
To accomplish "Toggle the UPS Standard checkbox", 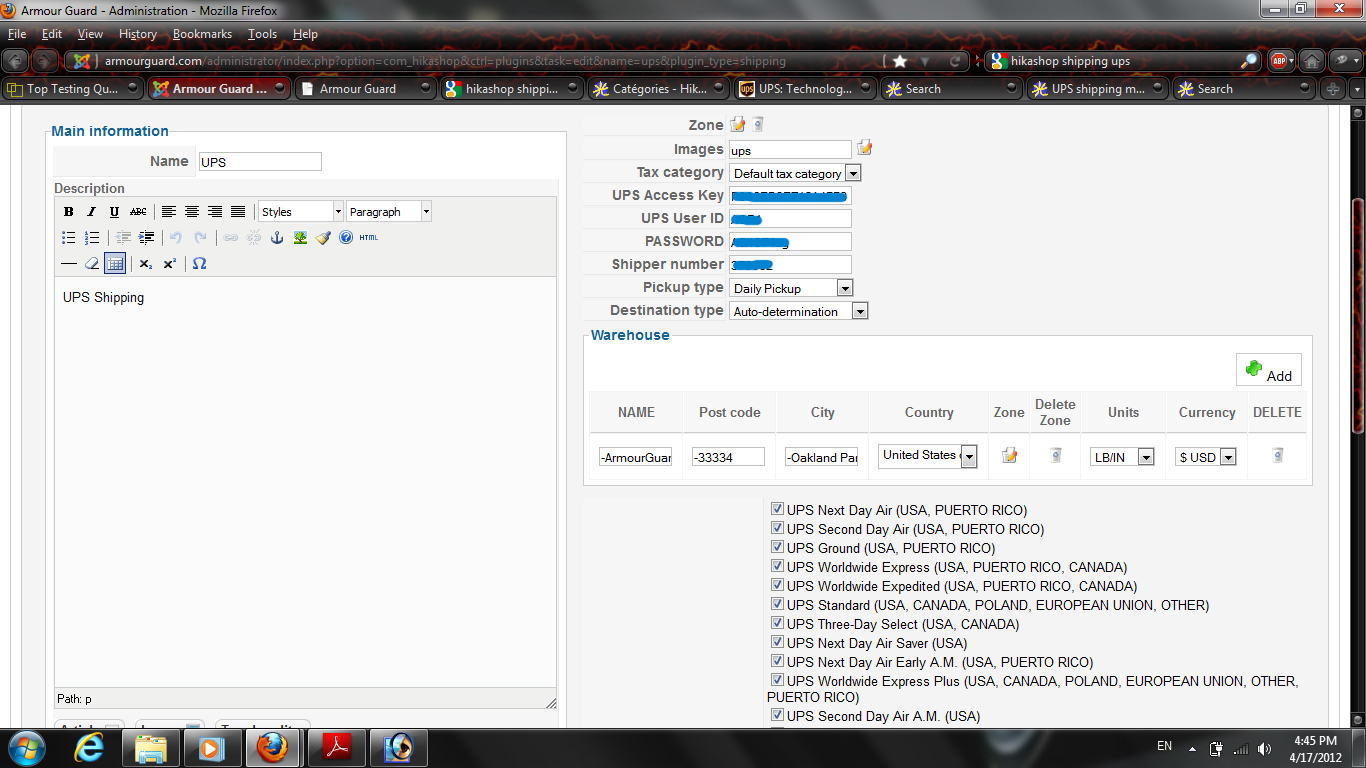I will 777,604.
